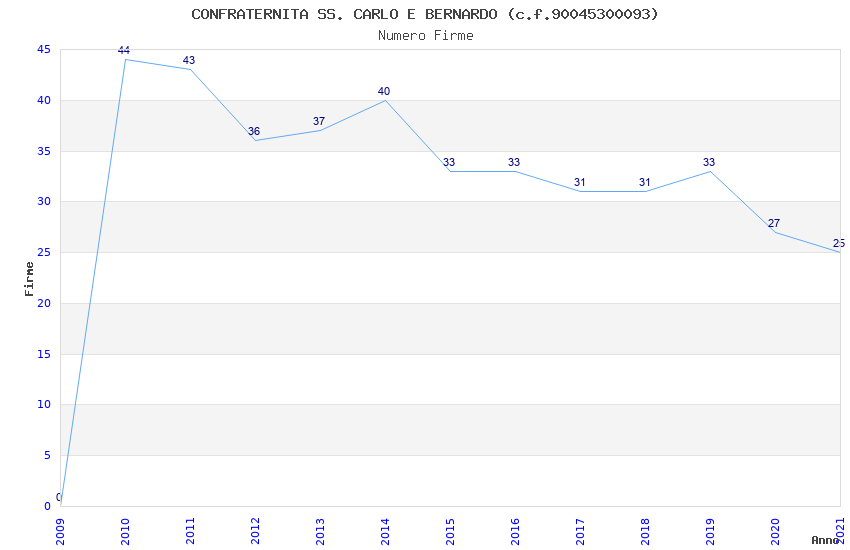This screenshot has height=550, width=850.
Task: Select the data point labeled 44
Action: tap(124, 50)
